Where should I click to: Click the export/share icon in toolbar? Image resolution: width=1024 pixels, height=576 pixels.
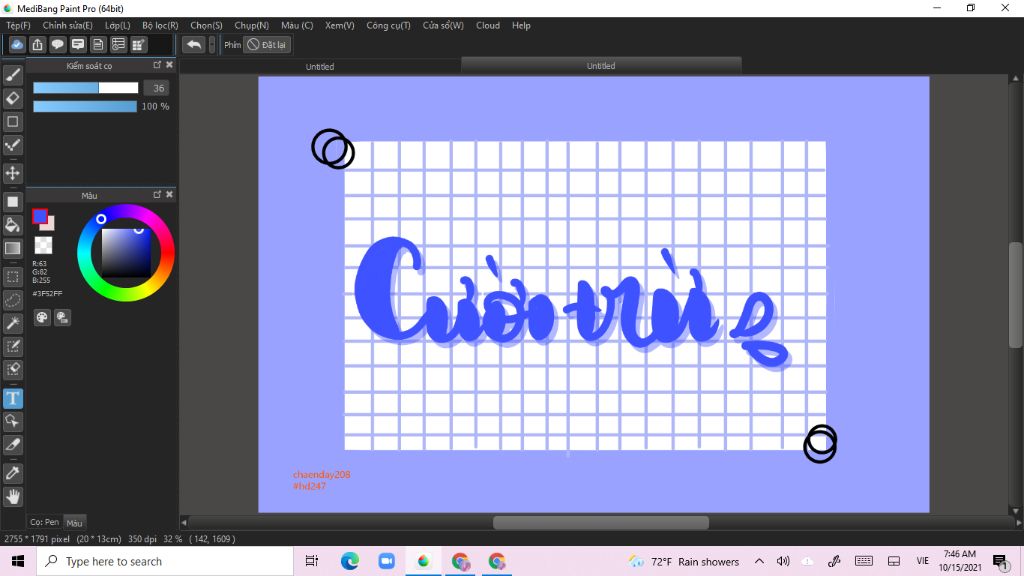37,44
